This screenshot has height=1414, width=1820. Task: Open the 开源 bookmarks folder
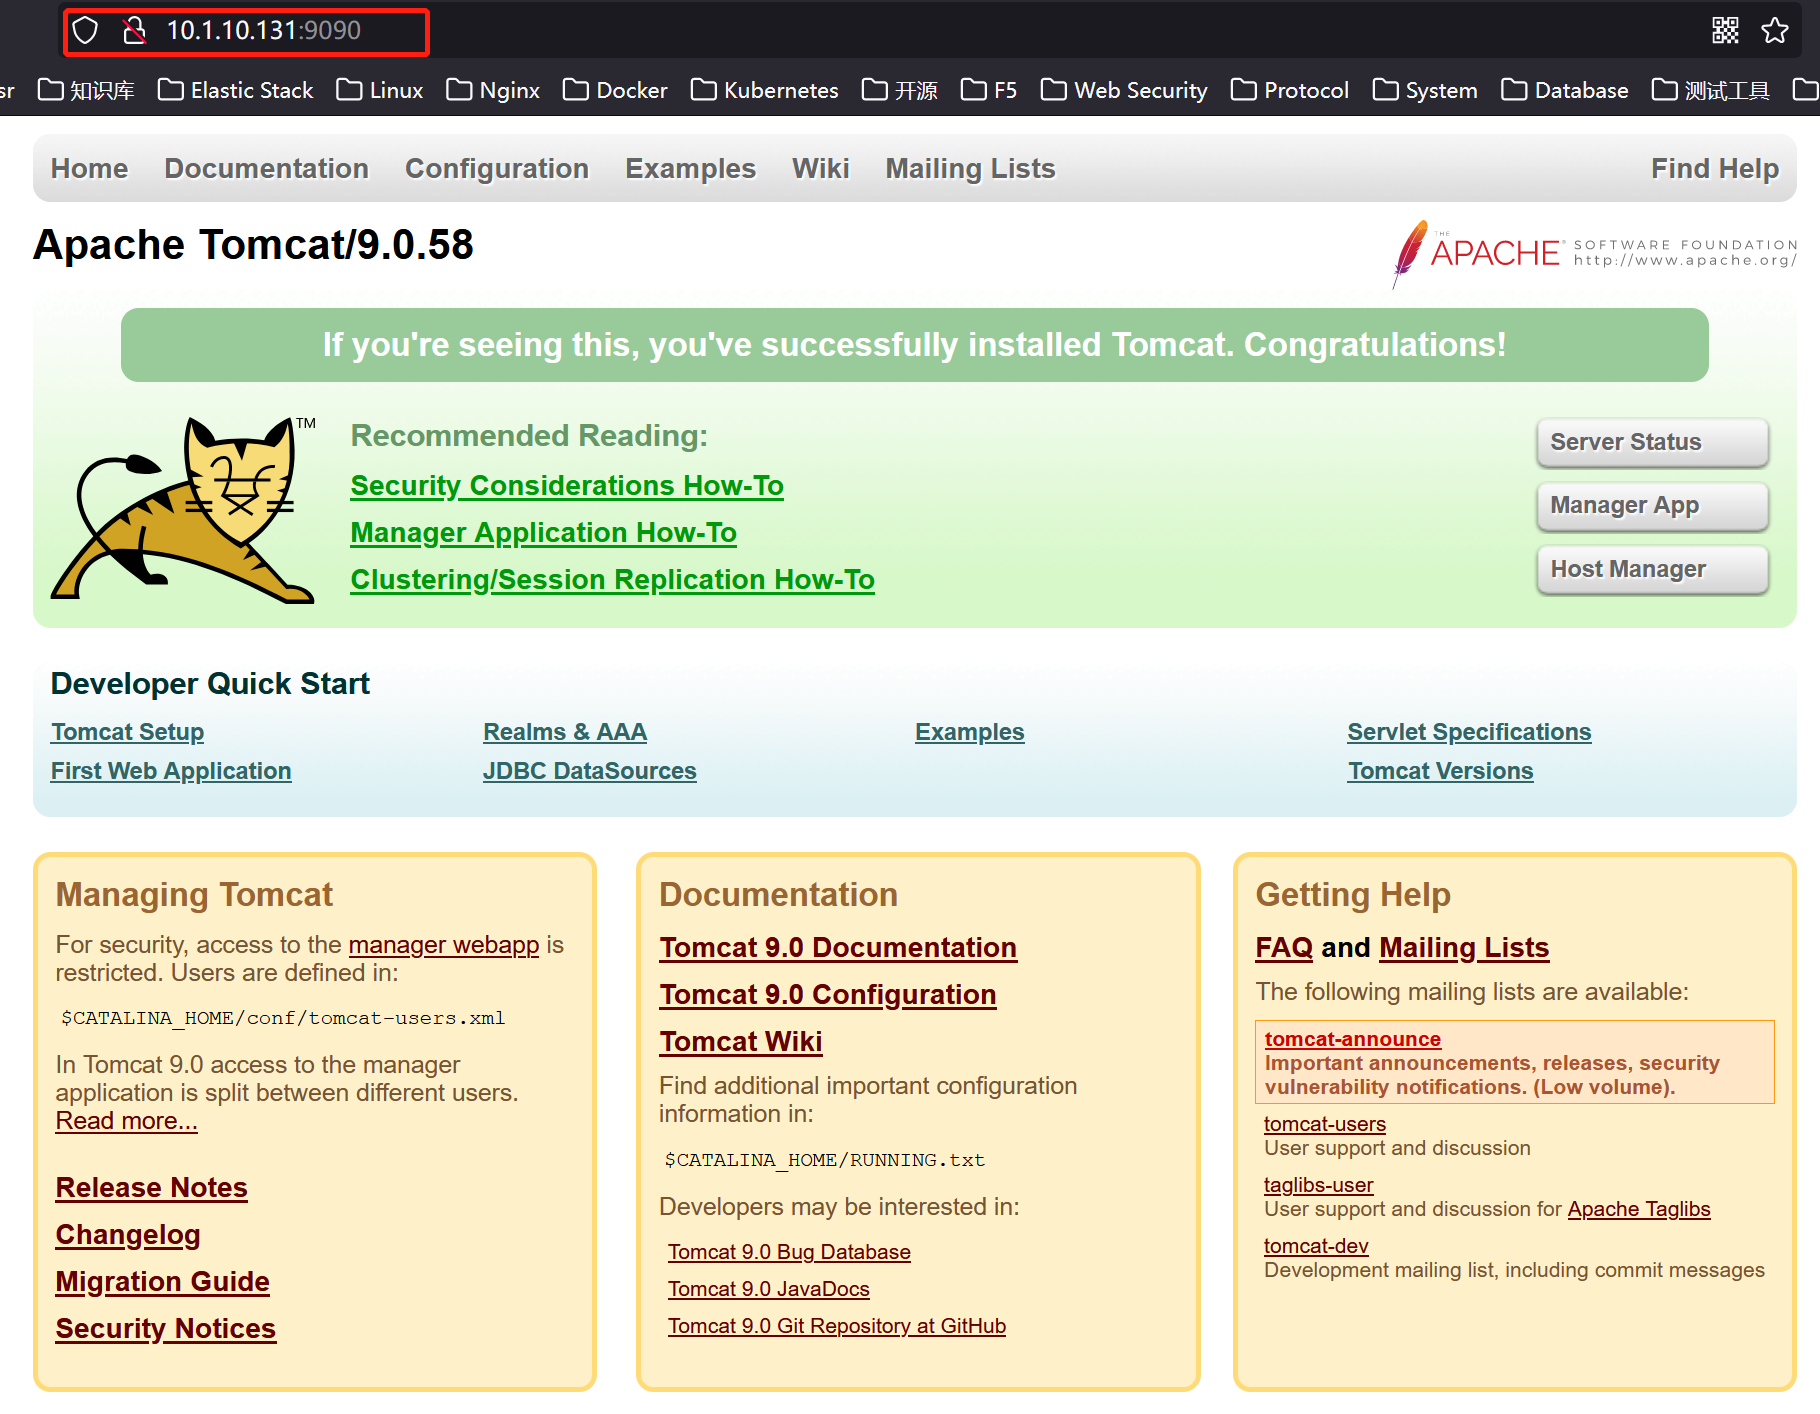click(900, 90)
